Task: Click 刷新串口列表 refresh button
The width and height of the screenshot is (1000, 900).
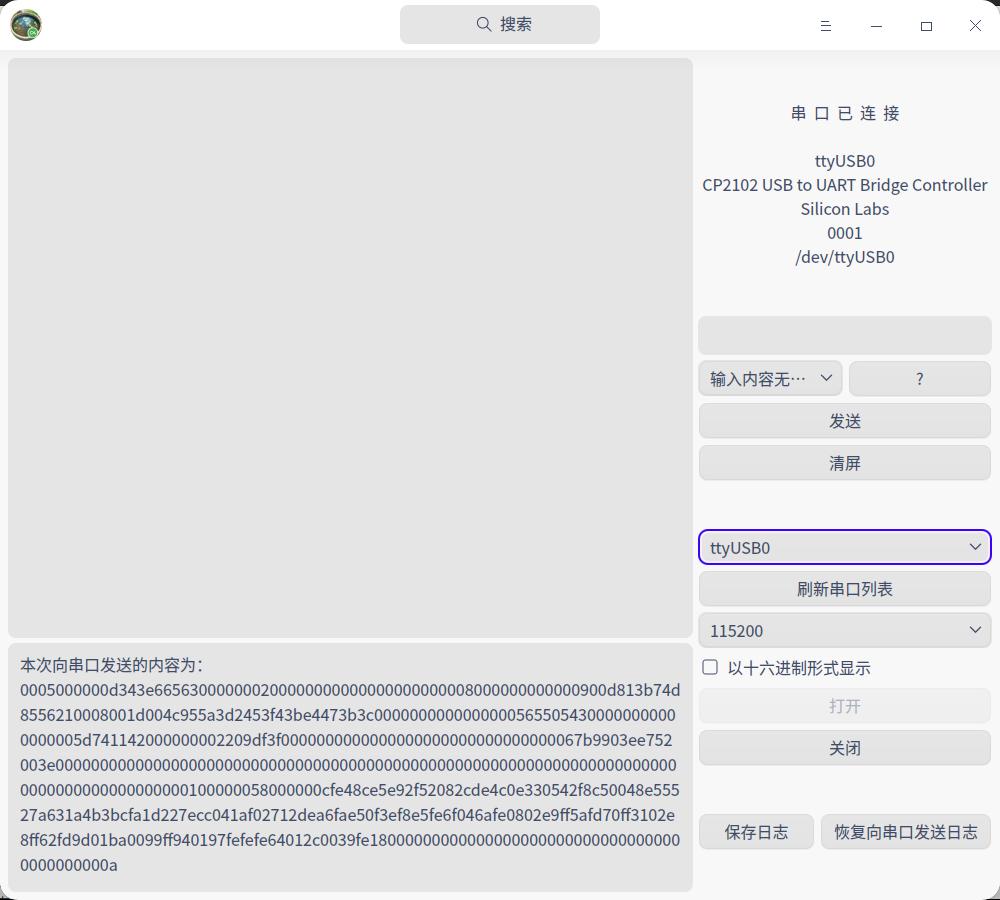Action: point(844,589)
